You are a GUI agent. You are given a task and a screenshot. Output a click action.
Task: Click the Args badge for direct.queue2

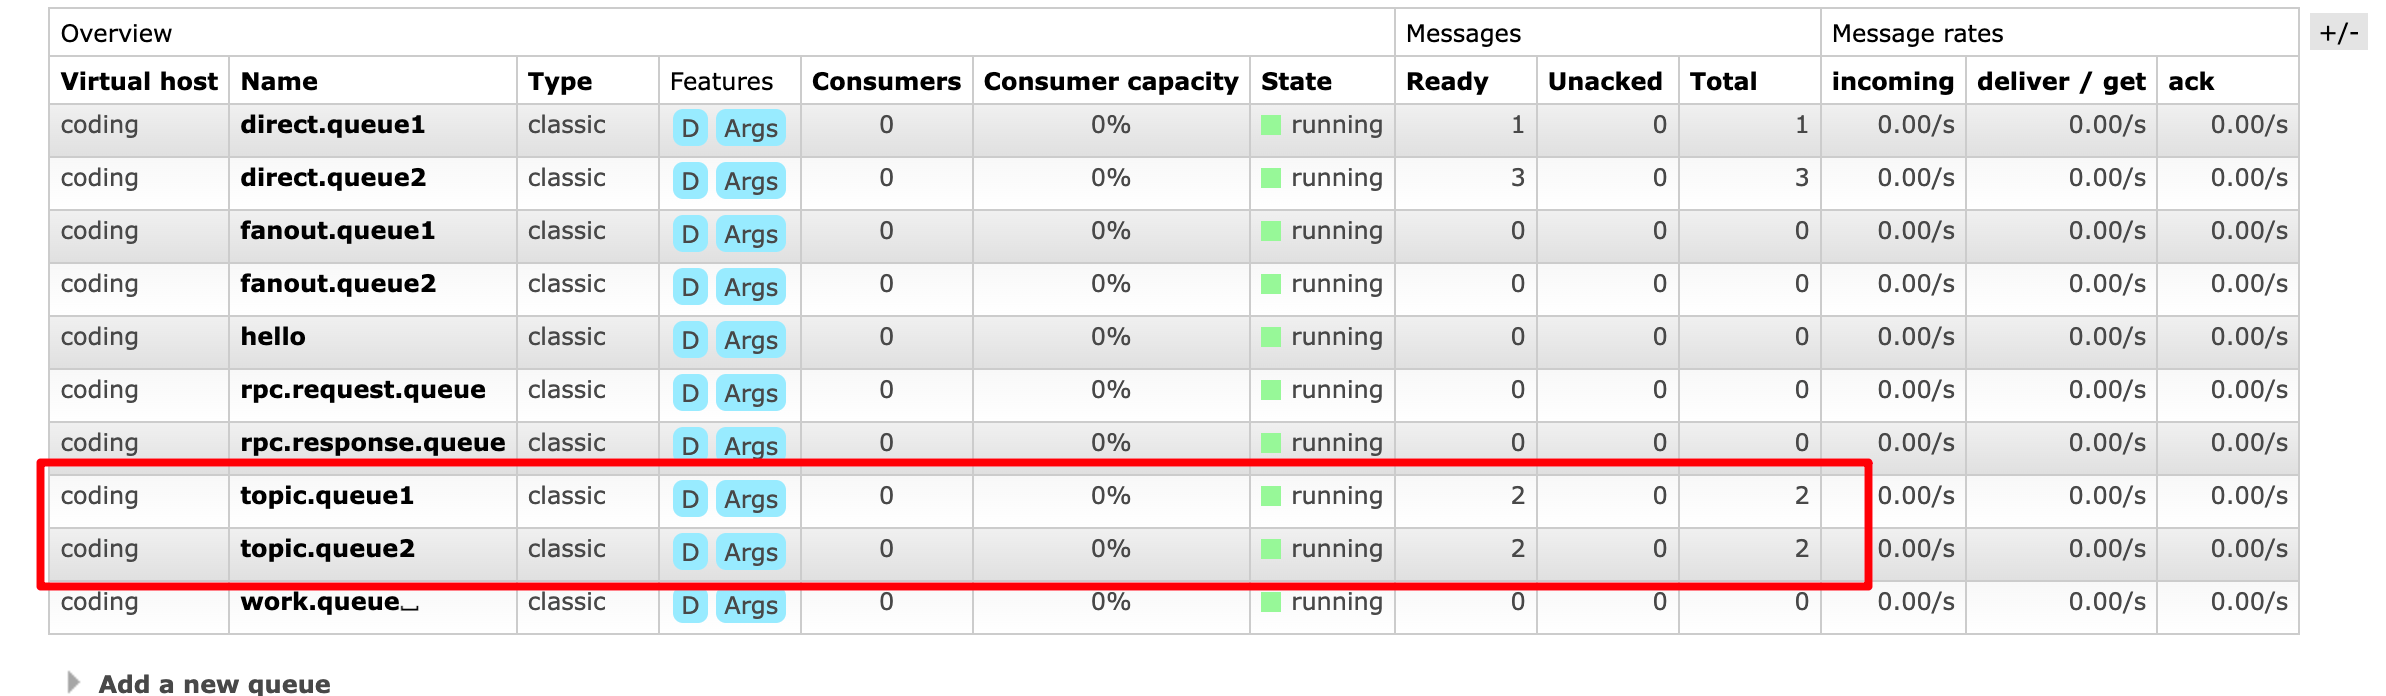[750, 181]
